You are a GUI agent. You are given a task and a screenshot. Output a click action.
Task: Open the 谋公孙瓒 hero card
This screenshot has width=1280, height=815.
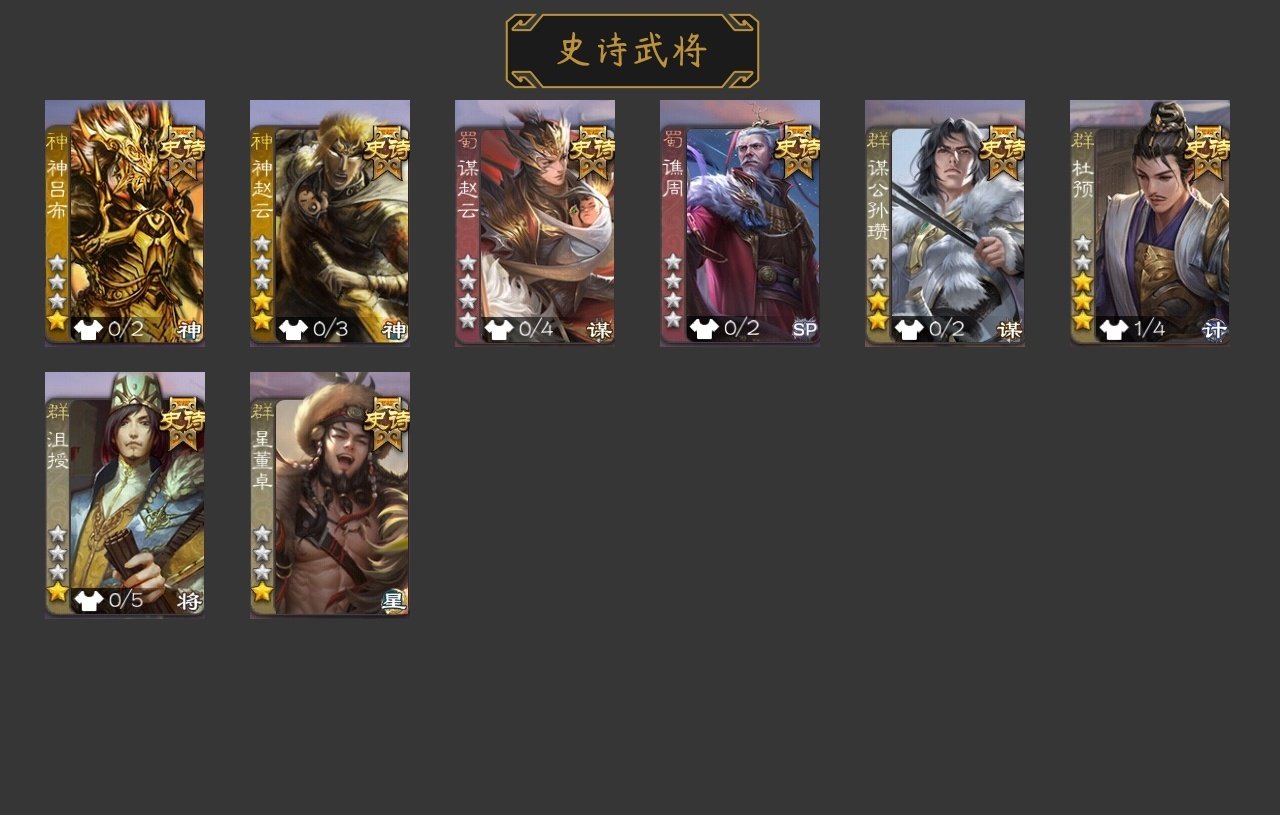click(945, 223)
